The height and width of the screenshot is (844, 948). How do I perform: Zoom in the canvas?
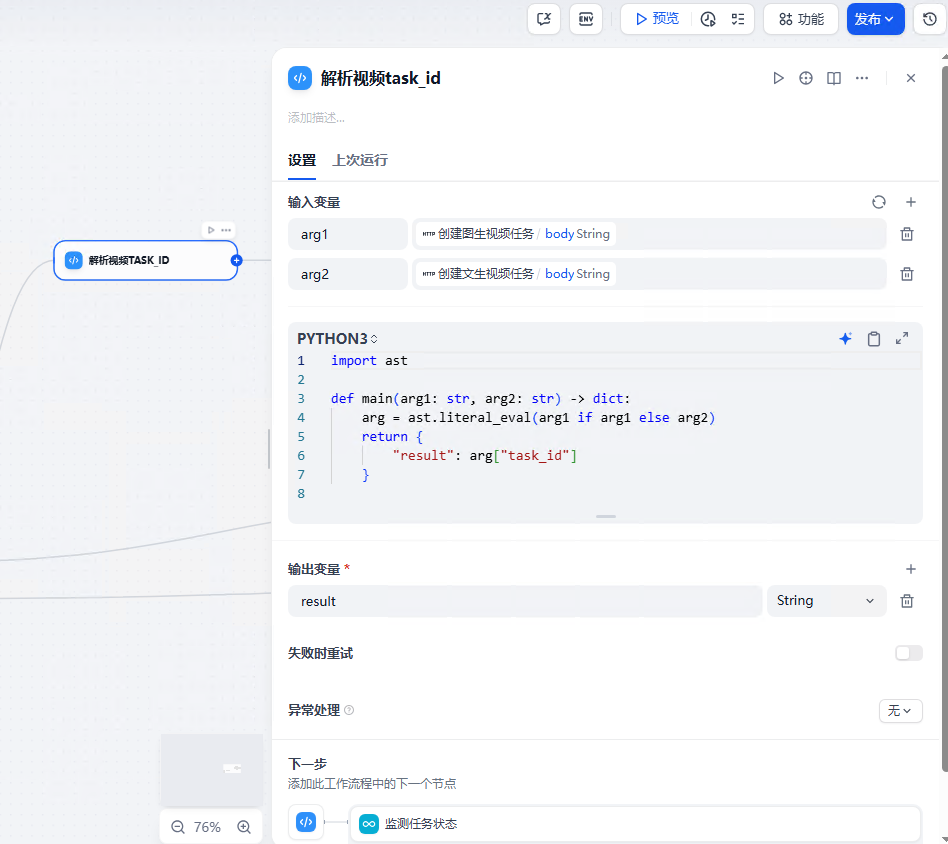point(244,826)
